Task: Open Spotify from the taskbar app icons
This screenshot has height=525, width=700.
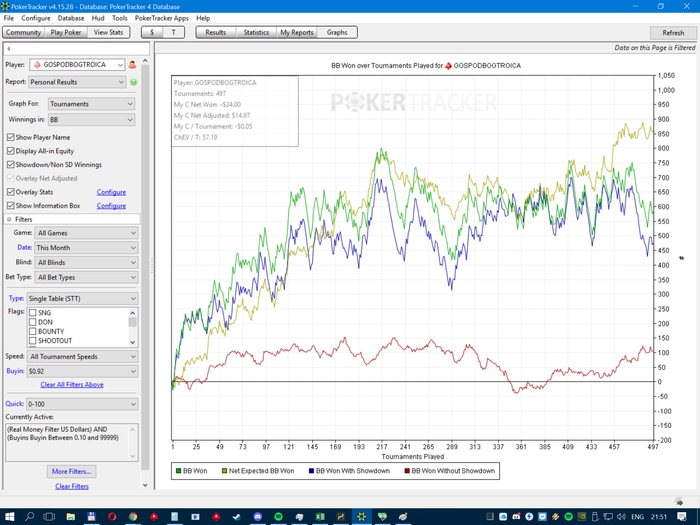Action: (278, 517)
